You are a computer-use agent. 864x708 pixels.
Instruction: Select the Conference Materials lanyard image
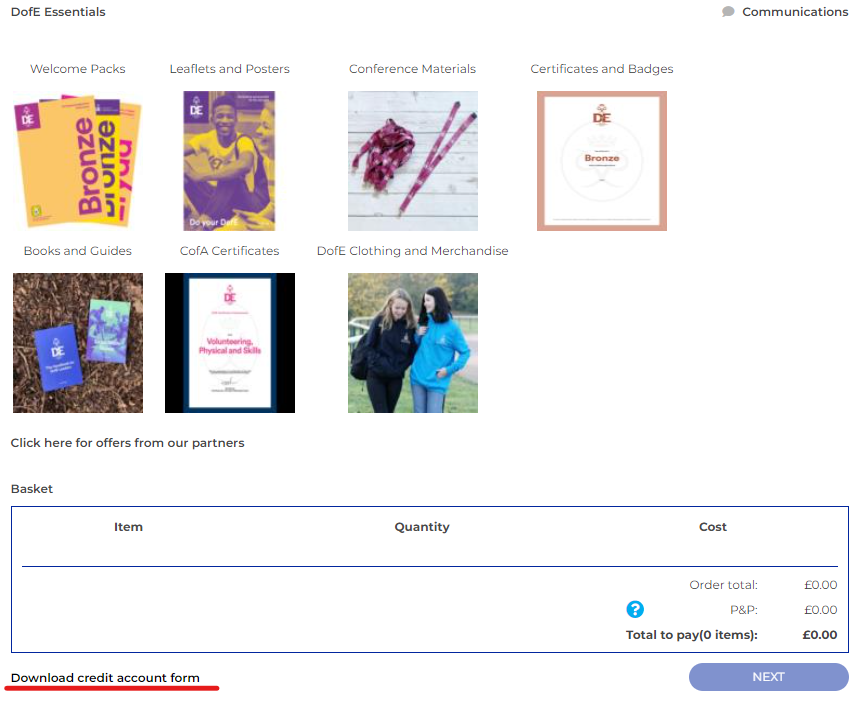coord(413,161)
